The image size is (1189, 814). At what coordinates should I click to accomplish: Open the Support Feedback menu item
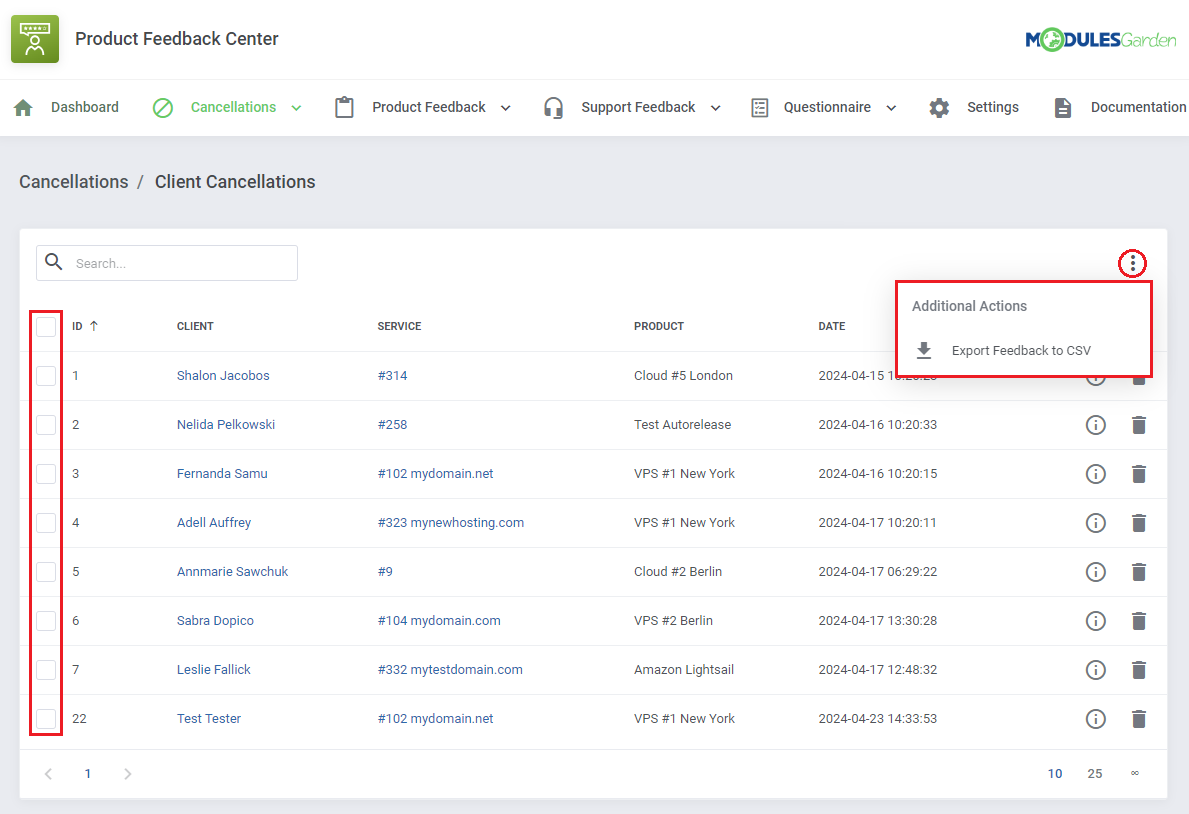click(638, 107)
